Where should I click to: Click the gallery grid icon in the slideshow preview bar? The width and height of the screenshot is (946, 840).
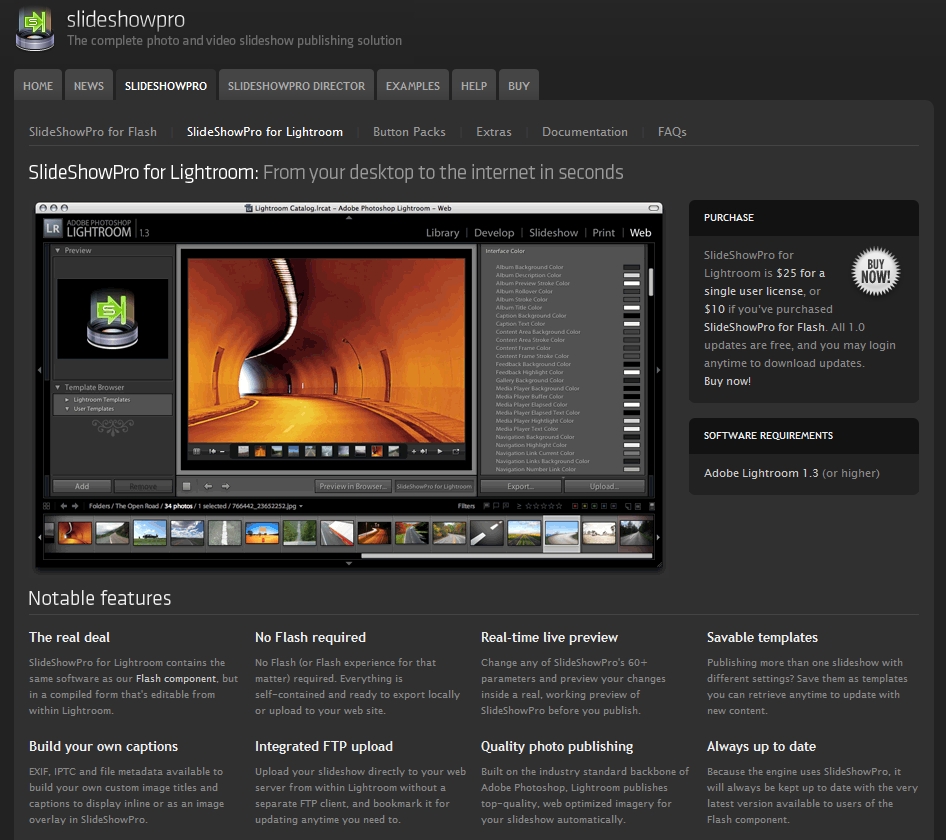pyautogui.click(x=197, y=451)
